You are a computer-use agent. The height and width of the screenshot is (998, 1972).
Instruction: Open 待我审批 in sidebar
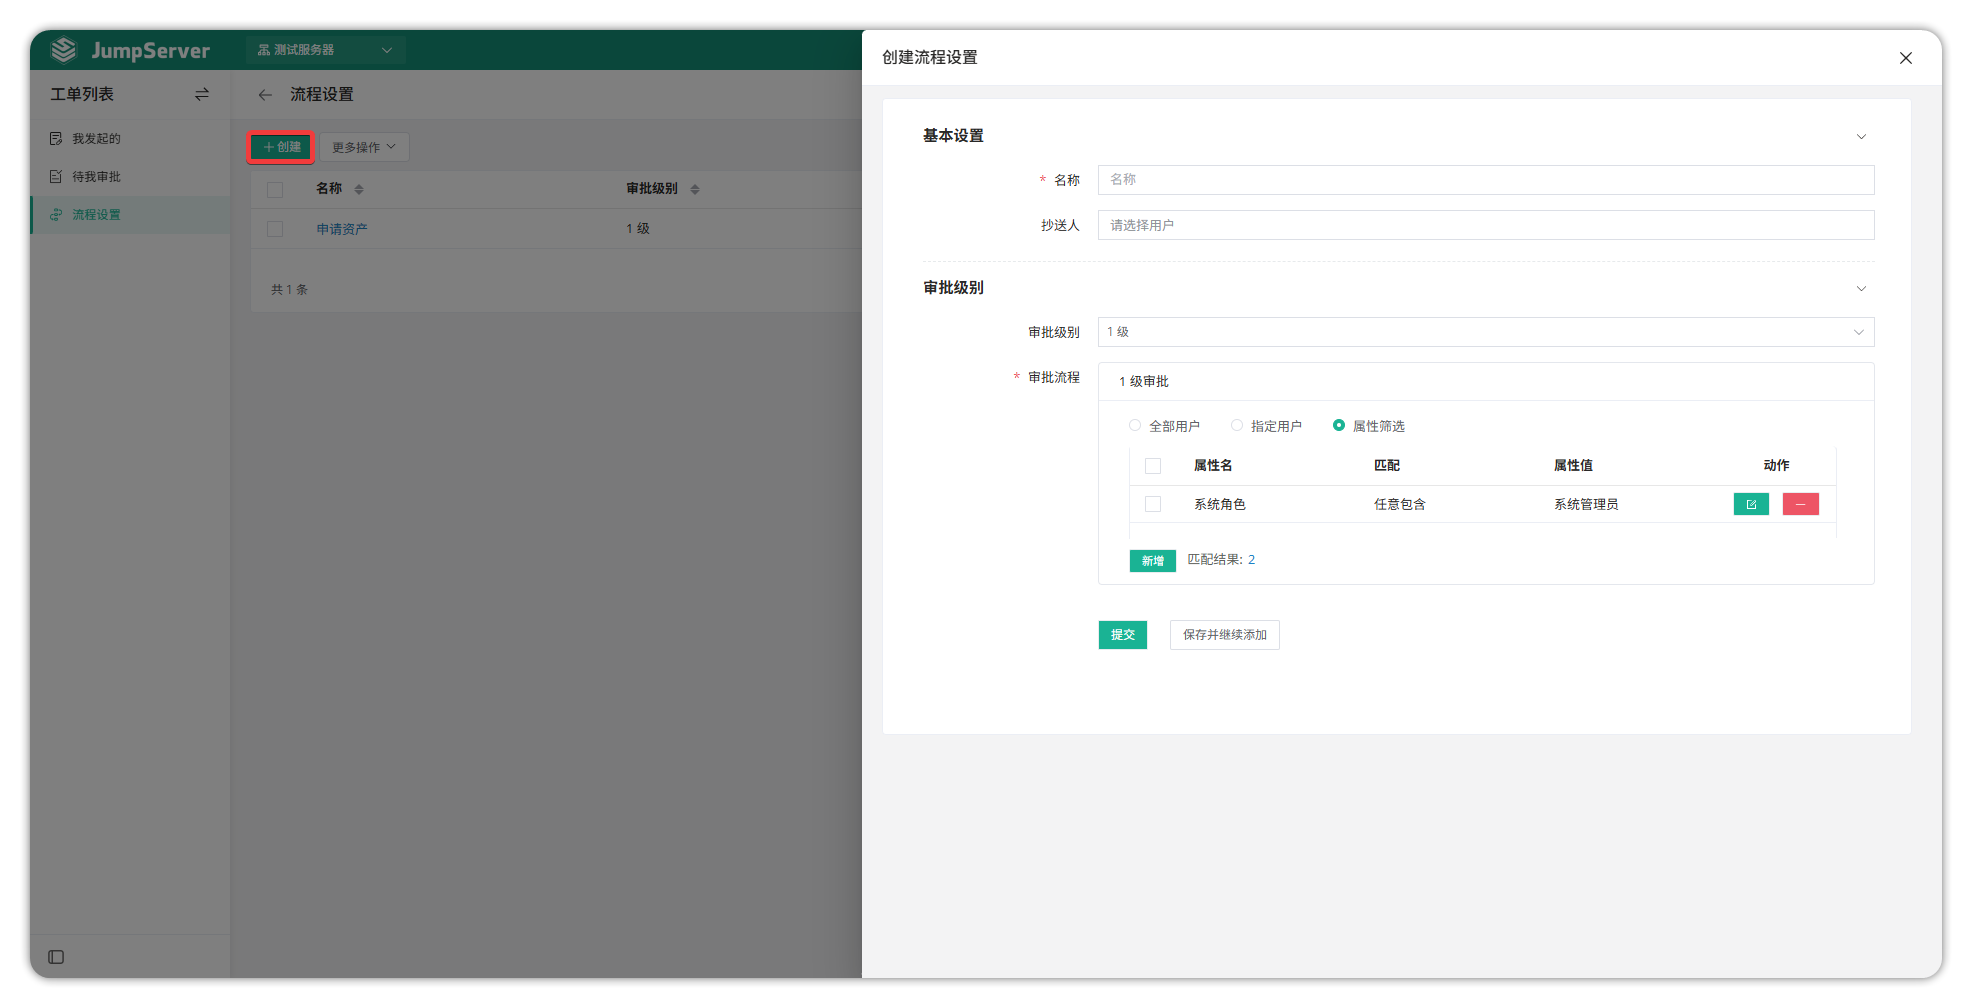(x=130, y=177)
